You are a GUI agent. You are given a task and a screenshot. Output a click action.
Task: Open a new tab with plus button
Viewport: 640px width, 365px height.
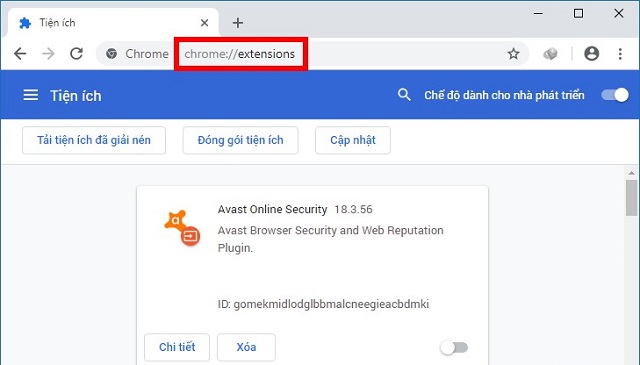238,23
